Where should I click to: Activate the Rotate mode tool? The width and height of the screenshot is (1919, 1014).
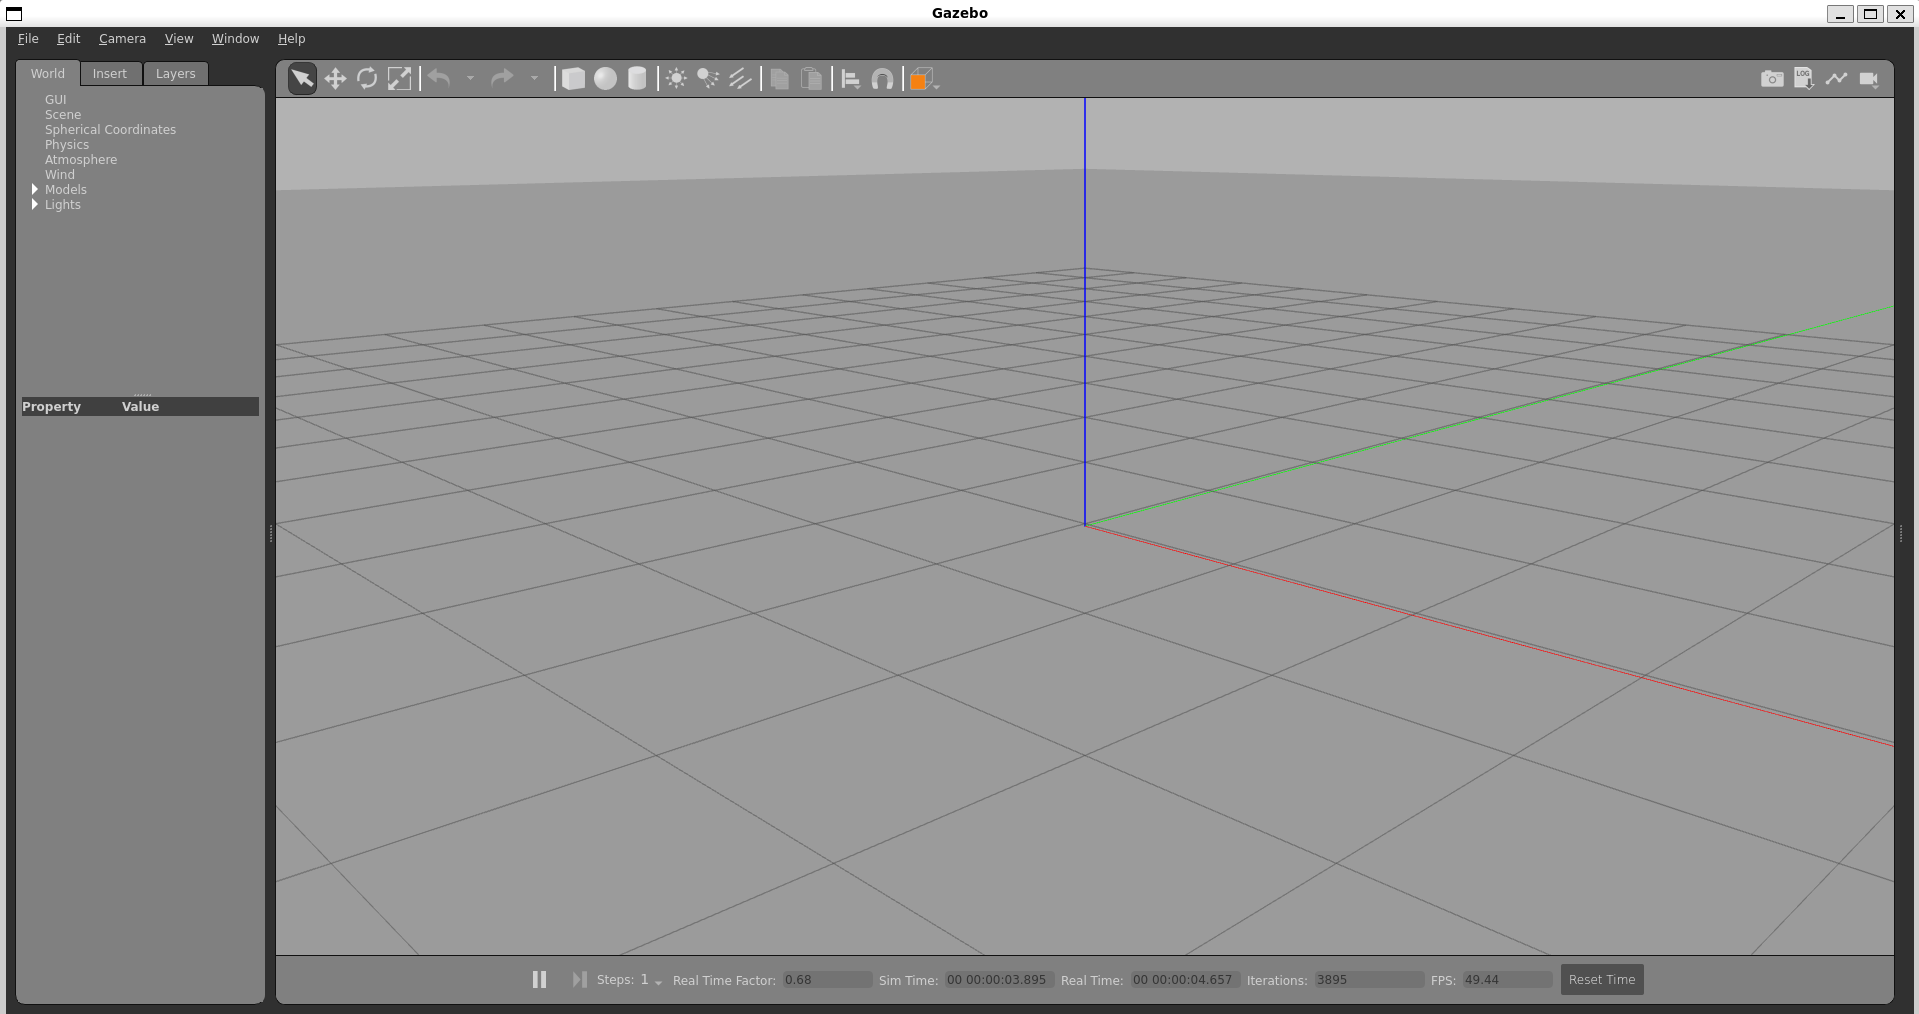pyautogui.click(x=367, y=79)
